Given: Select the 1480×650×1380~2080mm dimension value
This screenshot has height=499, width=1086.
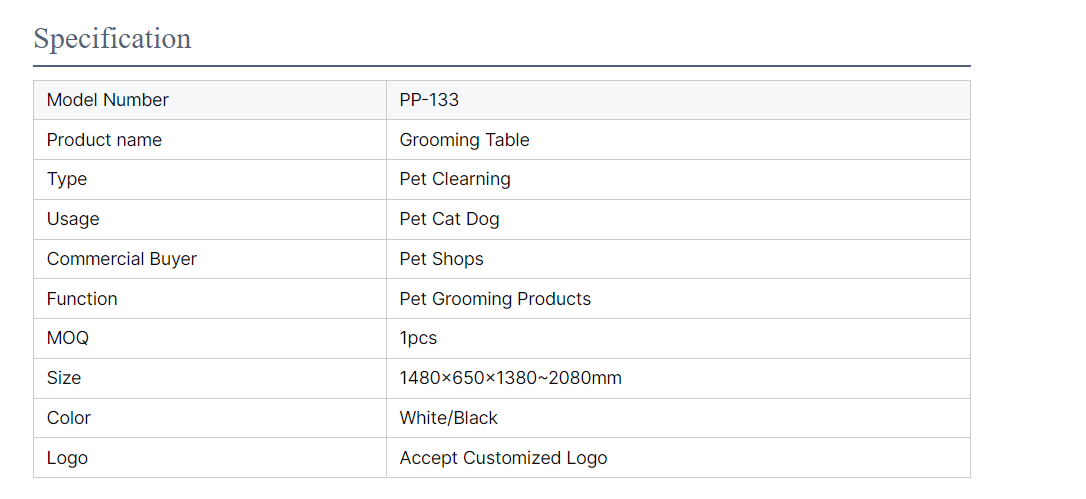Looking at the screenshot, I should pyautogui.click(x=510, y=378).
